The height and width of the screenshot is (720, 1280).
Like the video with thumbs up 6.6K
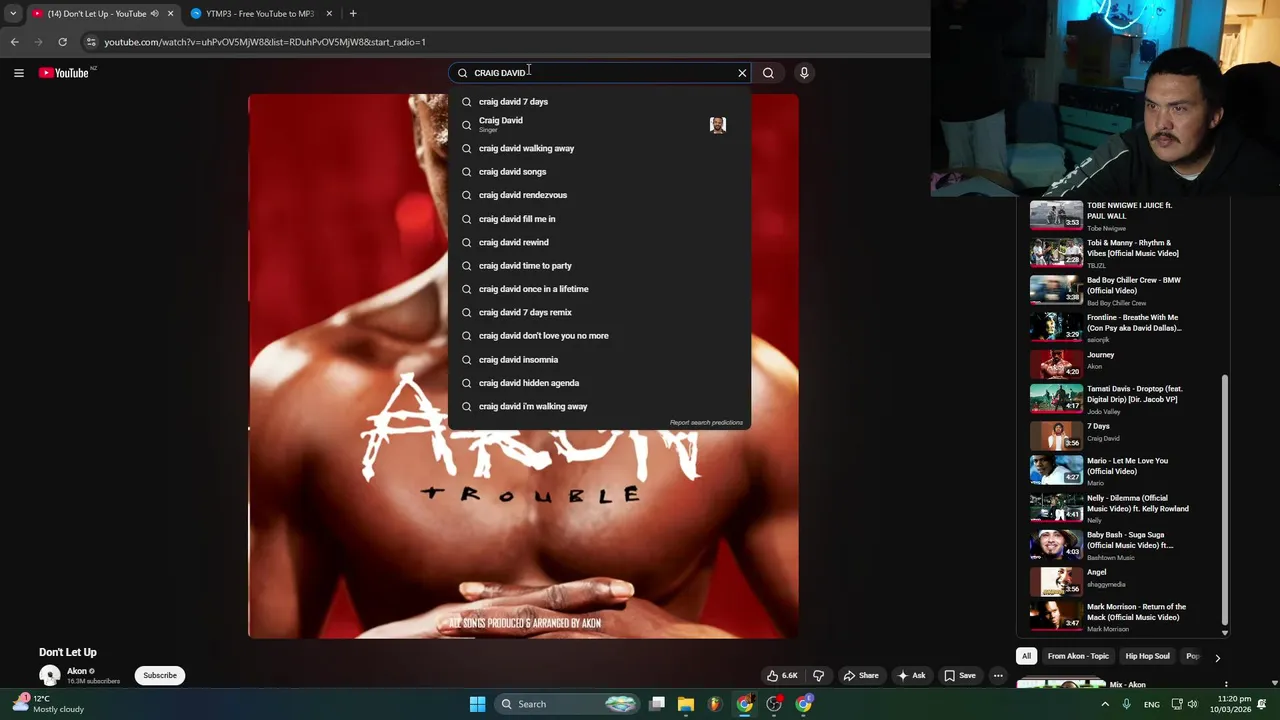pyautogui.click(x=782, y=676)
